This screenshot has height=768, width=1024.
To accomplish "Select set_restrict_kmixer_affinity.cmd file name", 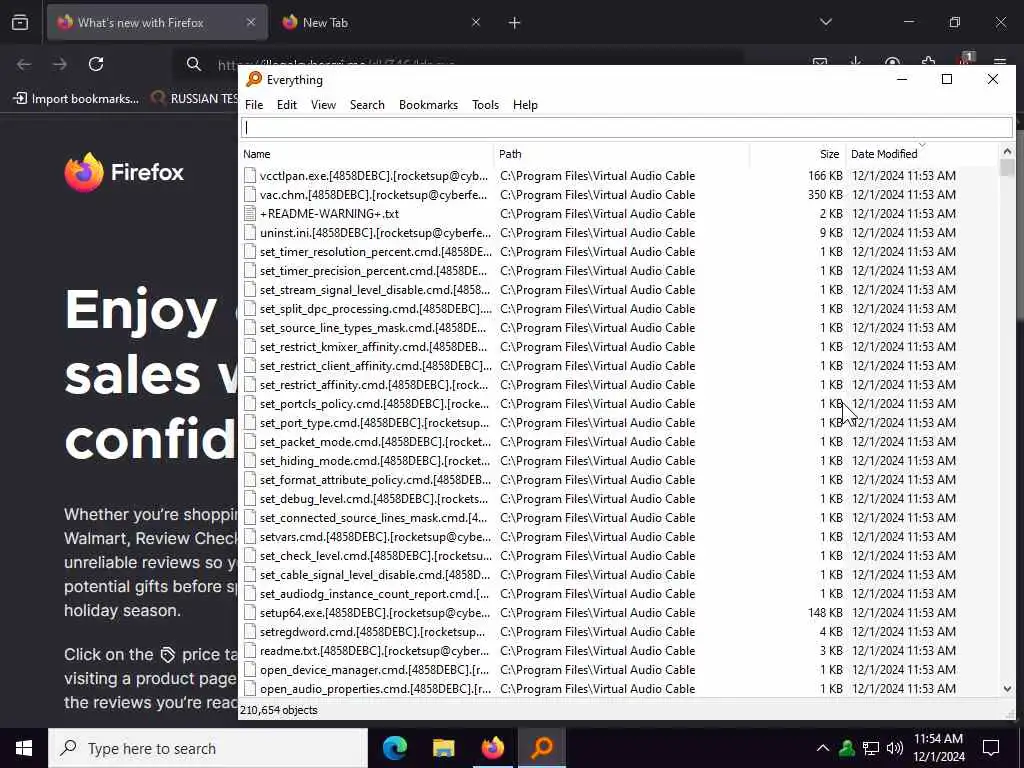I will 374,347.
